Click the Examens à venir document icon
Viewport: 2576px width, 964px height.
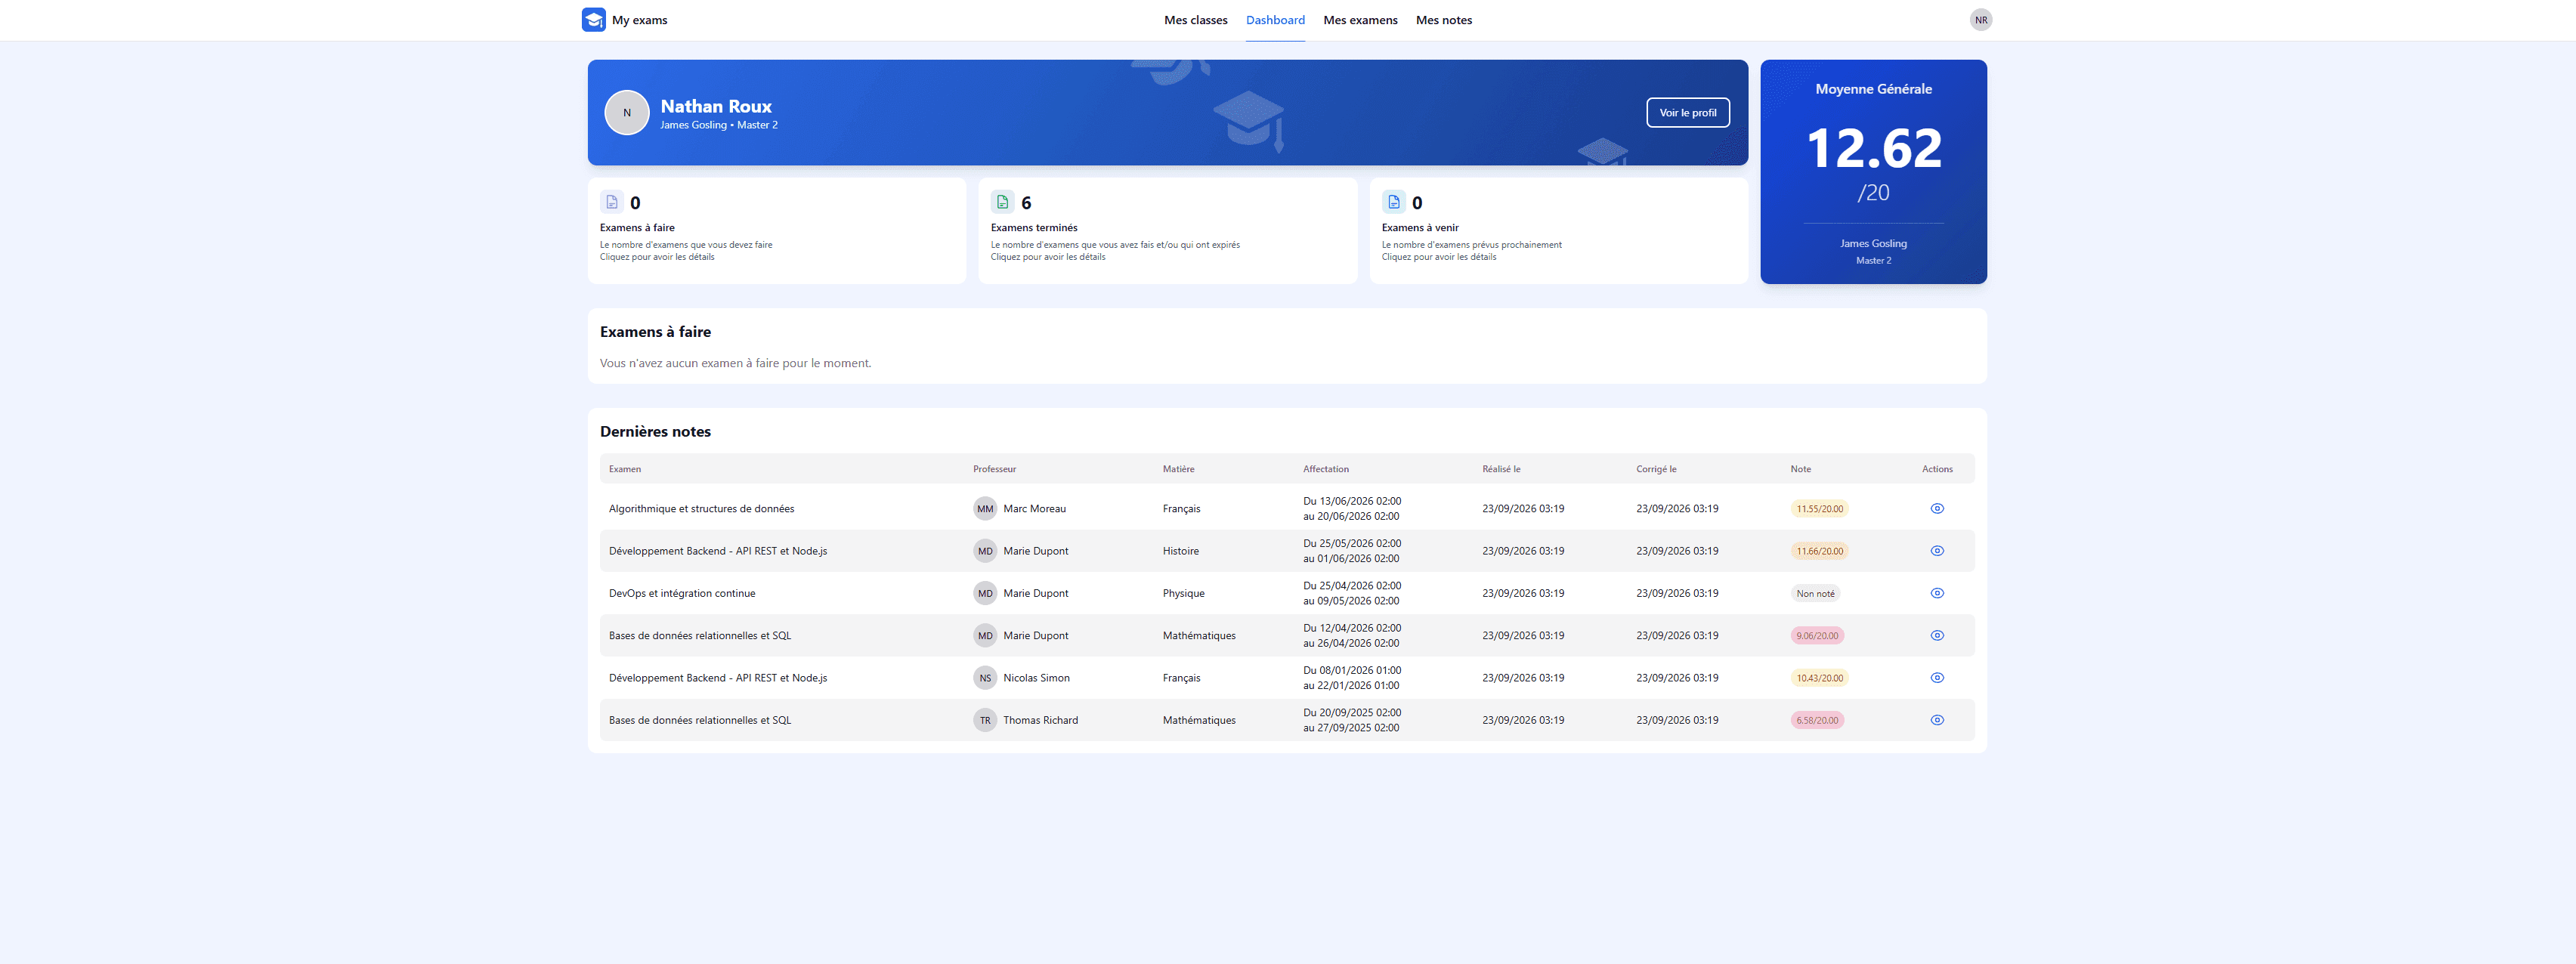[x=1393, y=202]
